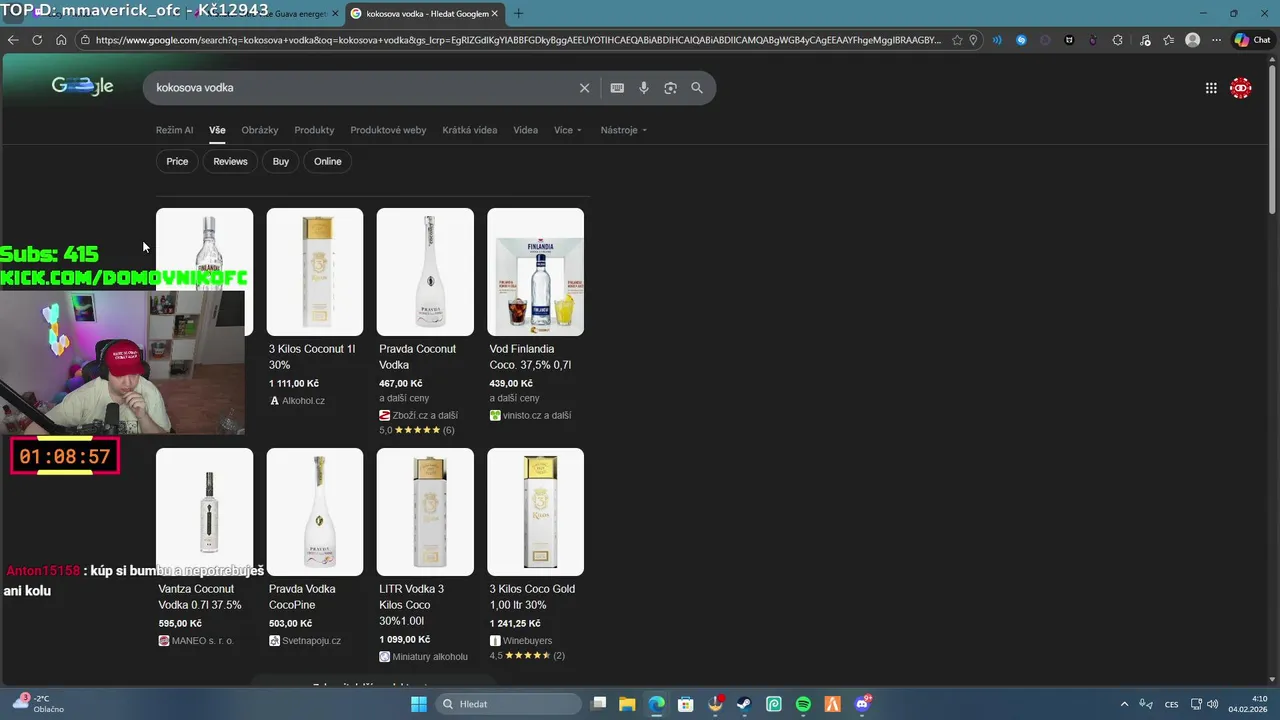Open the CES language indicator

click(x=1171, y=704)
